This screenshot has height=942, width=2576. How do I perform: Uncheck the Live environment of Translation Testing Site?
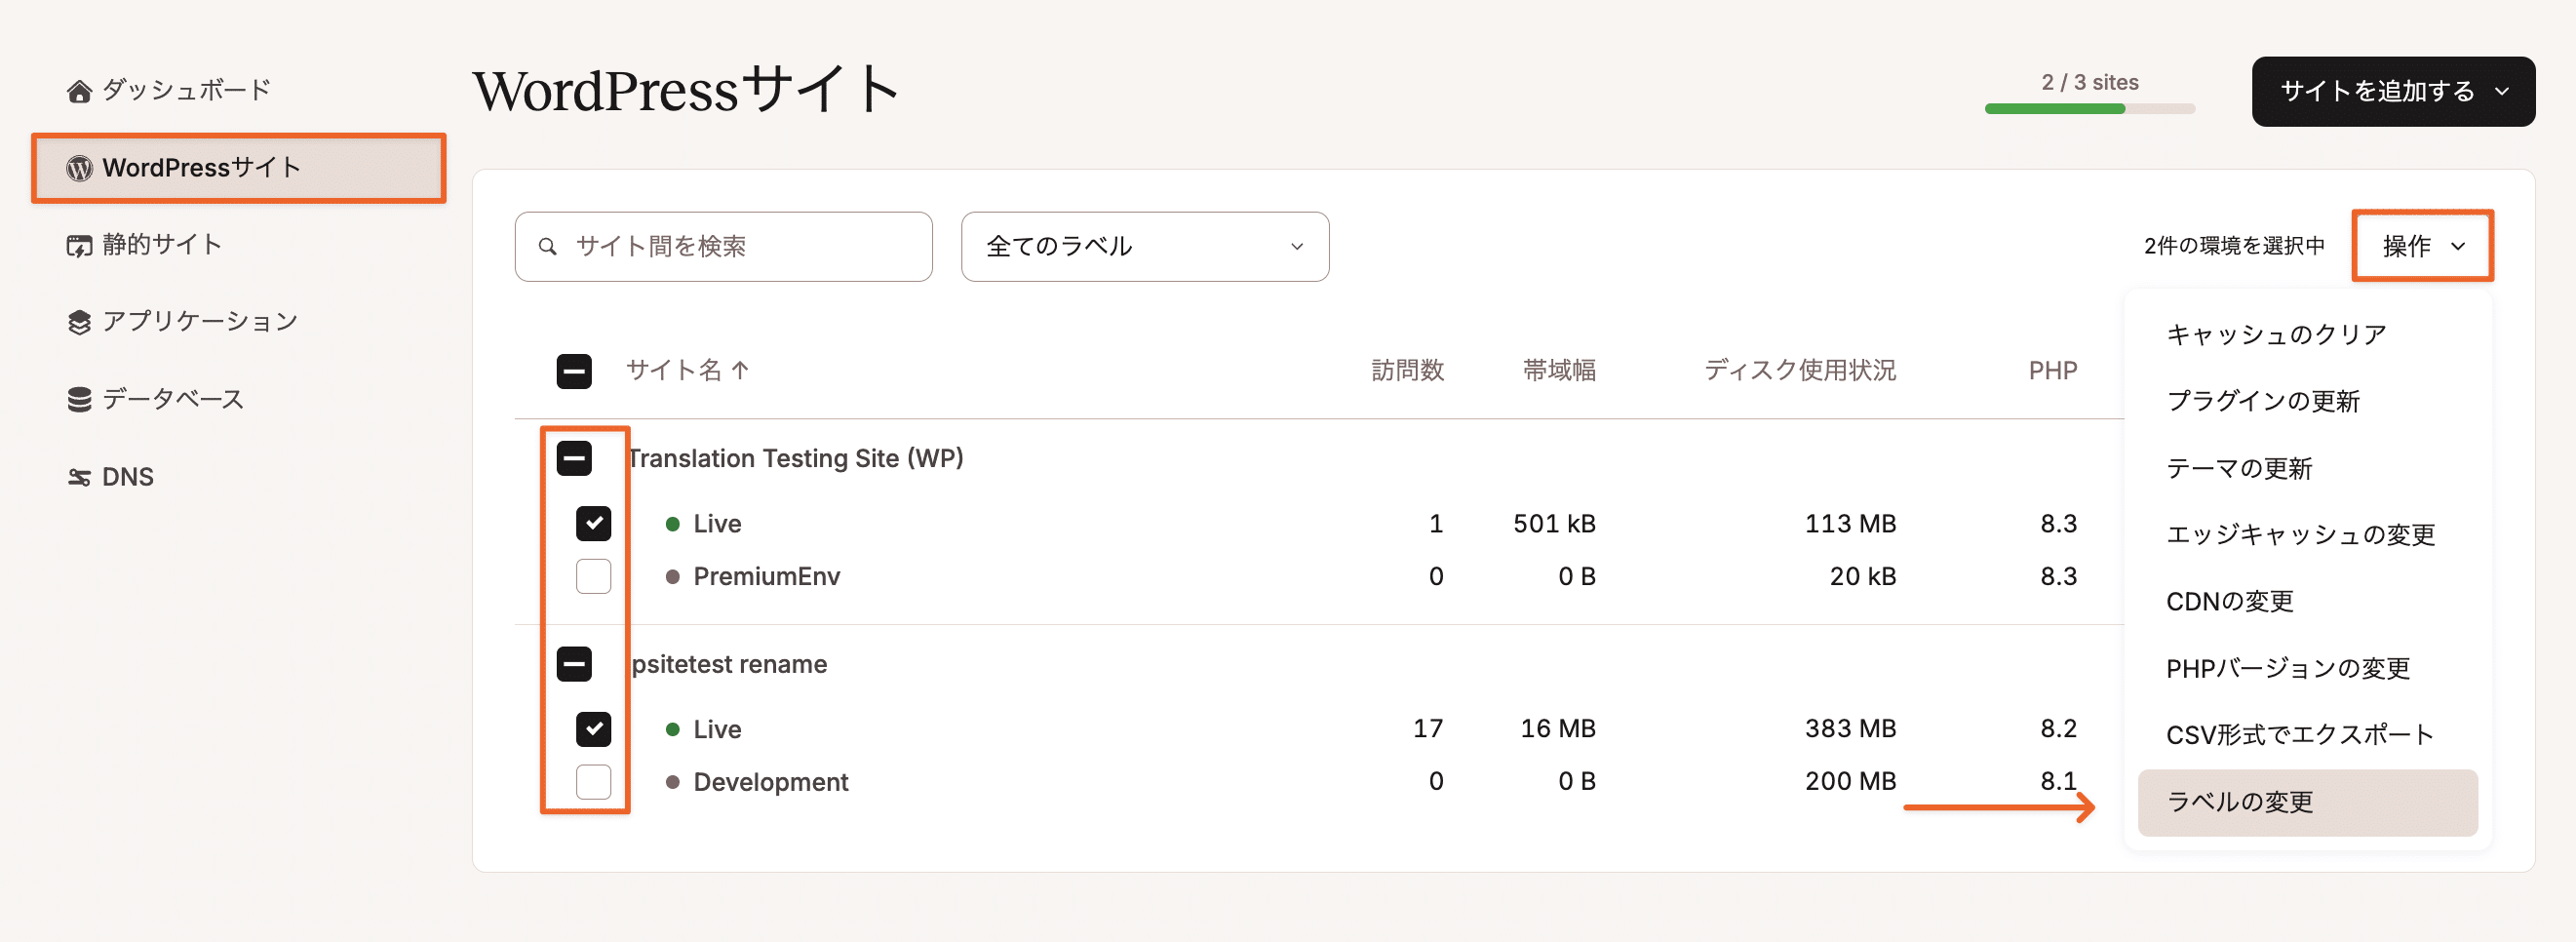[593, 523]
